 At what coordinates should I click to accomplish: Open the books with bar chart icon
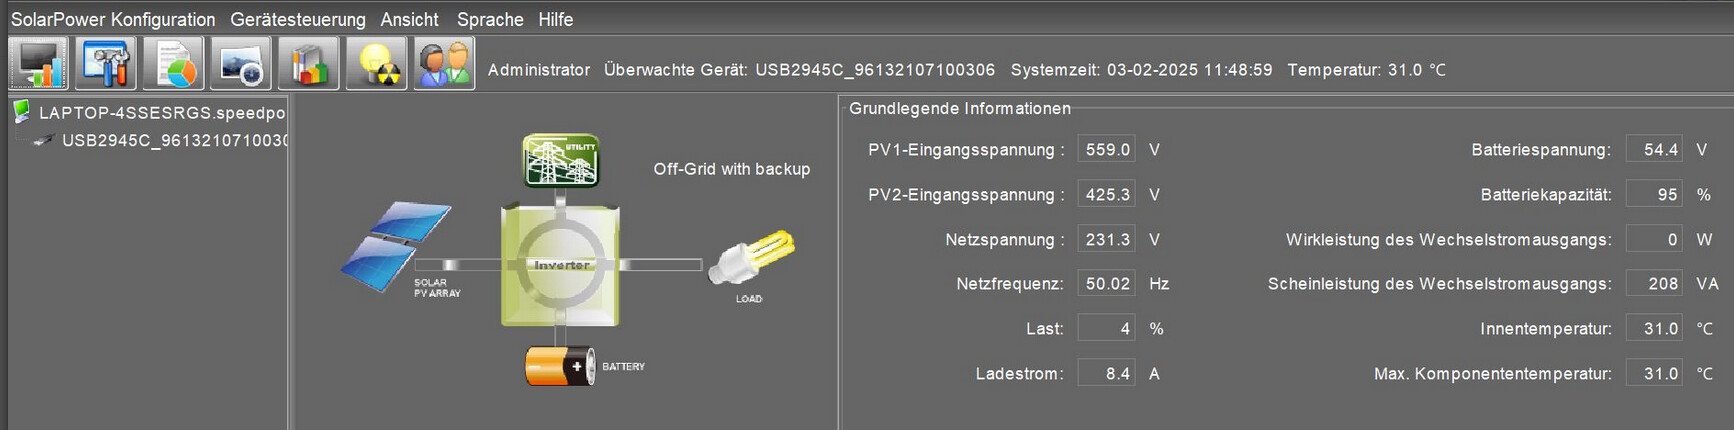click(309, 64)
